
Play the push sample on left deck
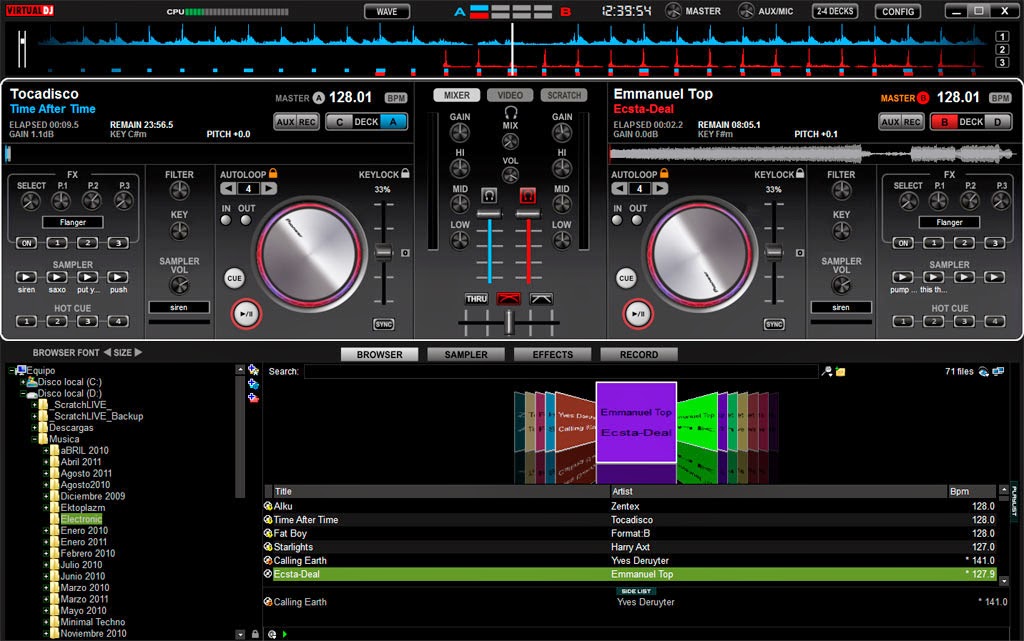(118, 277)
